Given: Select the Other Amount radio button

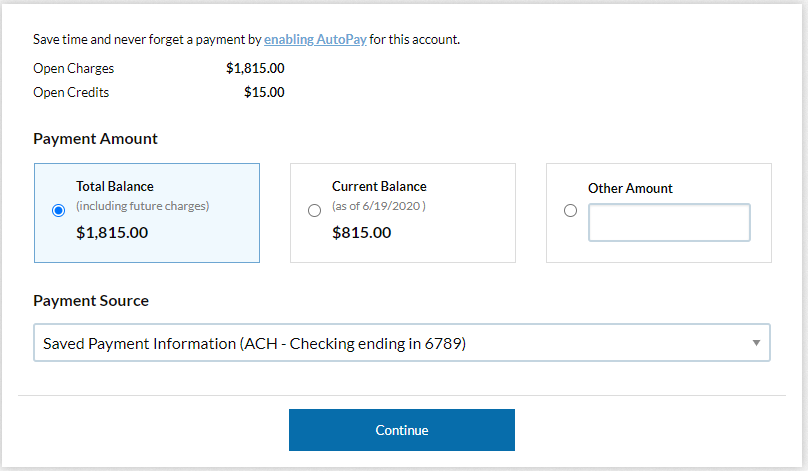Looking at the screenshot, I should tap(570, 210).
